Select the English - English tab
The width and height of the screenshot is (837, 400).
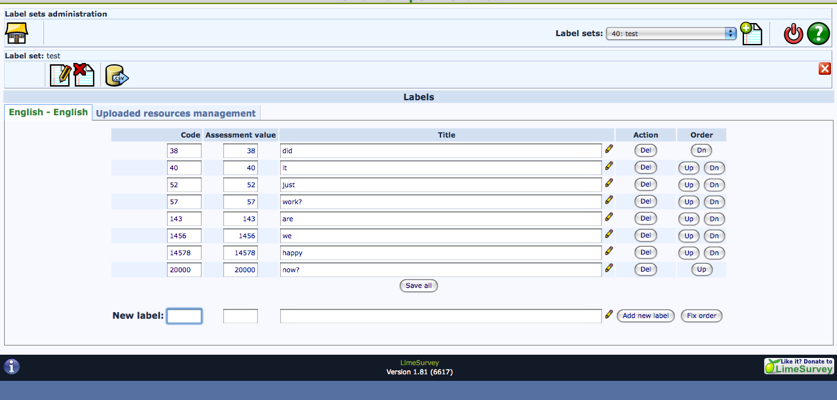pyautogui.click(x=48, y=113)
